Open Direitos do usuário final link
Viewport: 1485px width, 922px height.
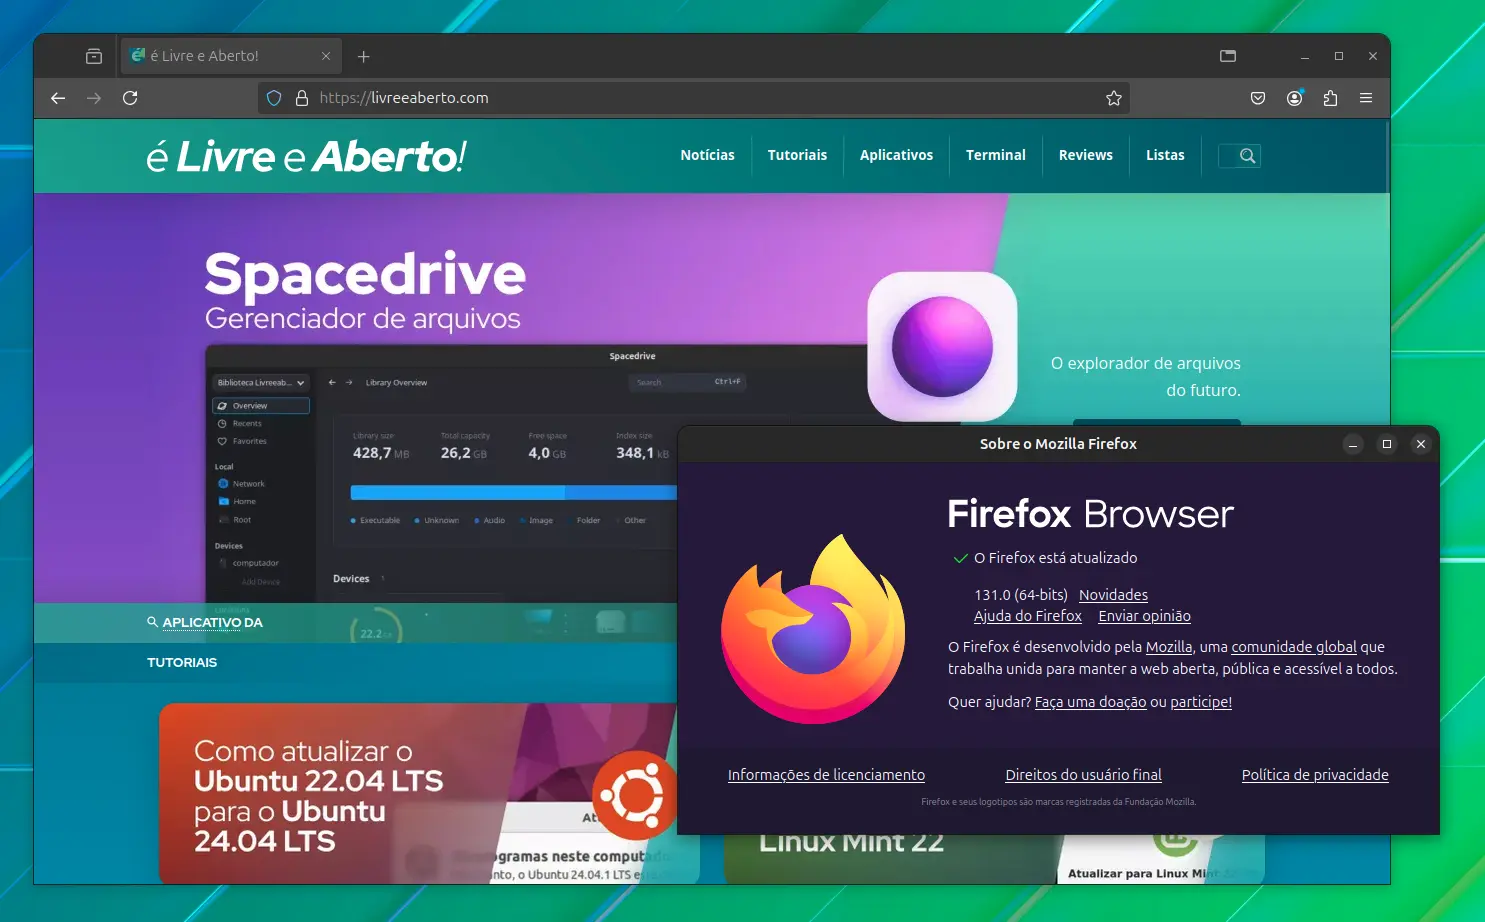point(1083,775)
